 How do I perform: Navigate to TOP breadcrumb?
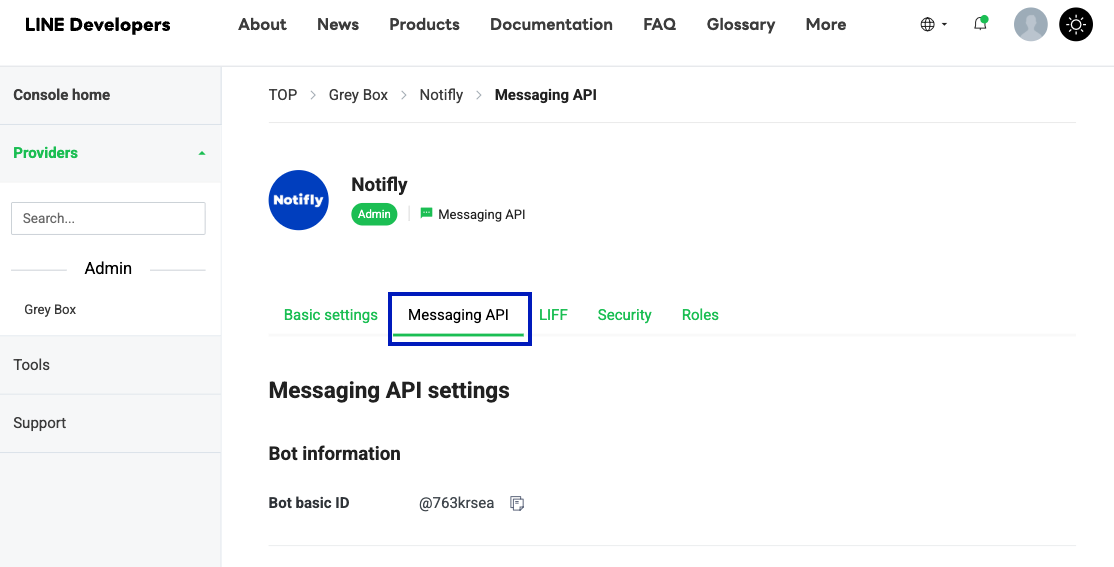coord(283,94)
